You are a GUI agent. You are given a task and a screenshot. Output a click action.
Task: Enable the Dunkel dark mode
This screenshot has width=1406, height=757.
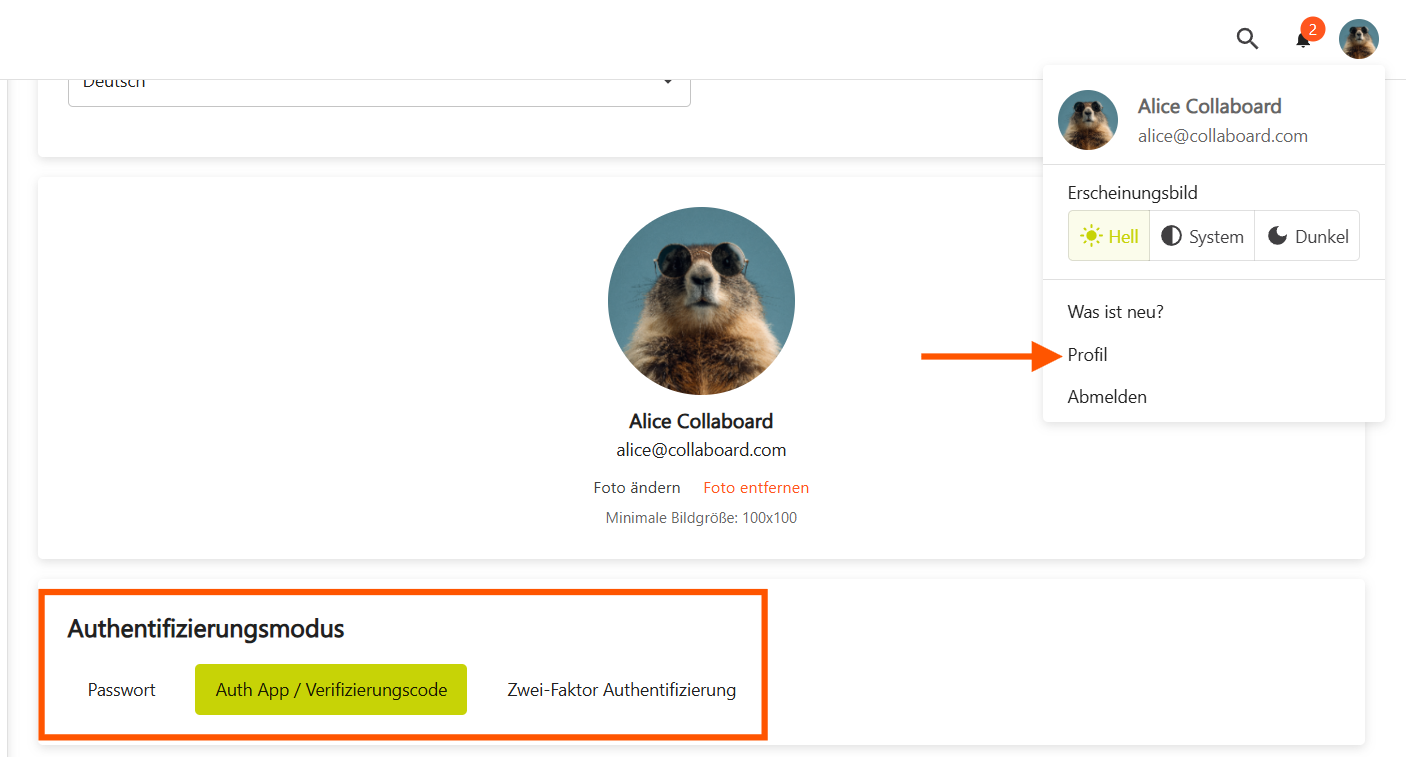pyautogui.click(x=1307, y=236)
